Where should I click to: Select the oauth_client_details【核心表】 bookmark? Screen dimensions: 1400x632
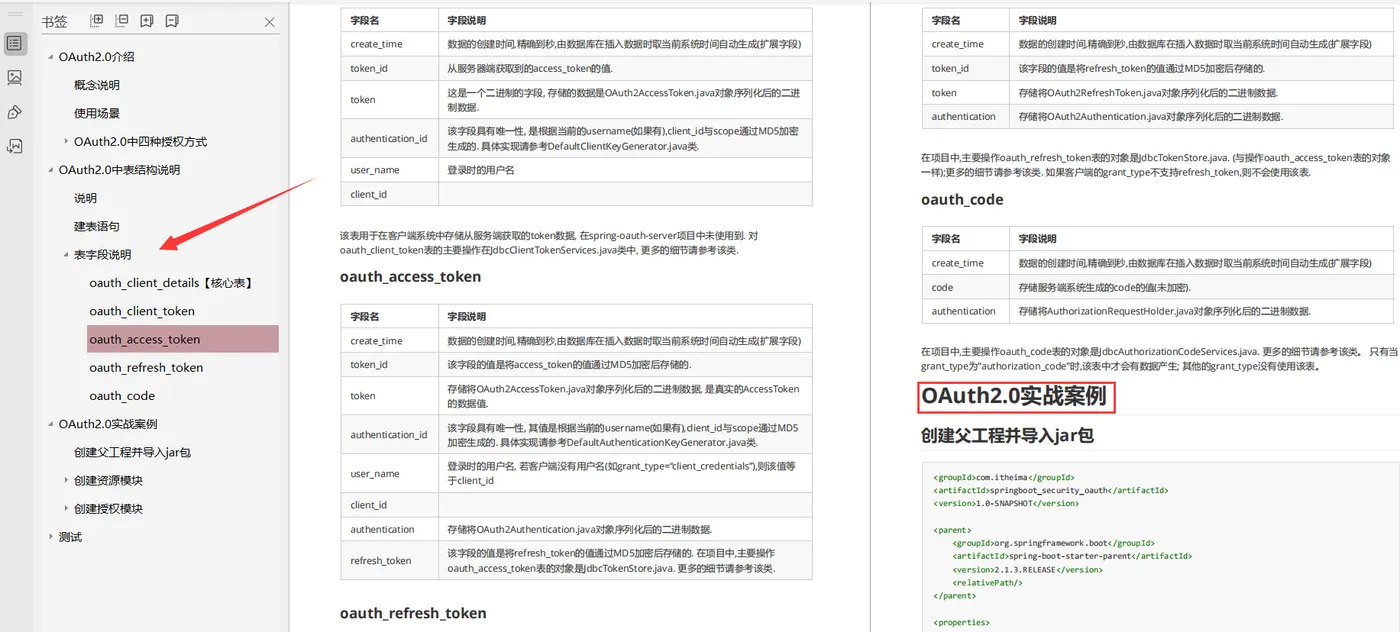[171, 283]
